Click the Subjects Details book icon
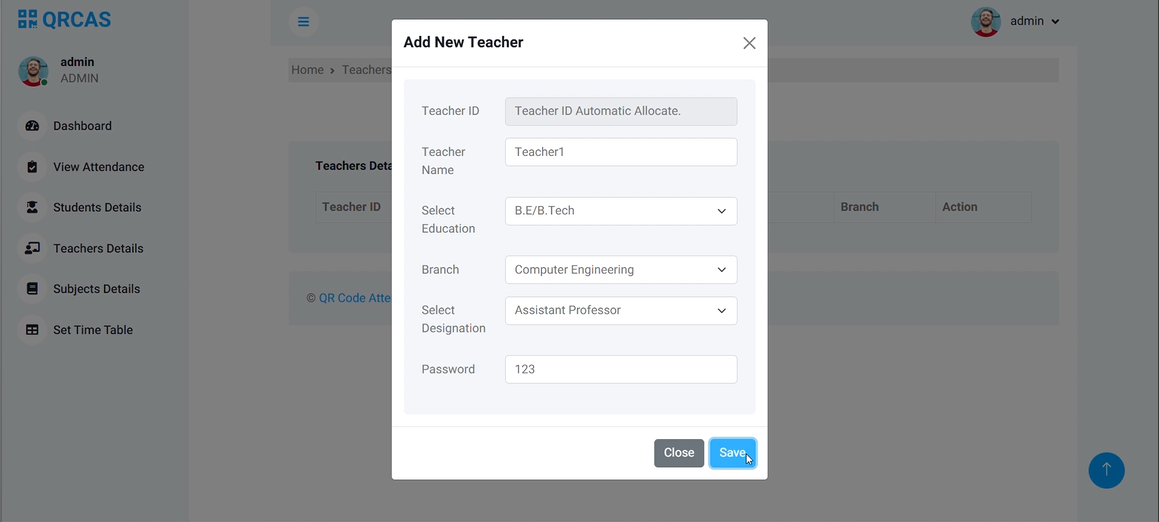The width and height of the screenshot is (1159, 522). (x=32, y=289)
